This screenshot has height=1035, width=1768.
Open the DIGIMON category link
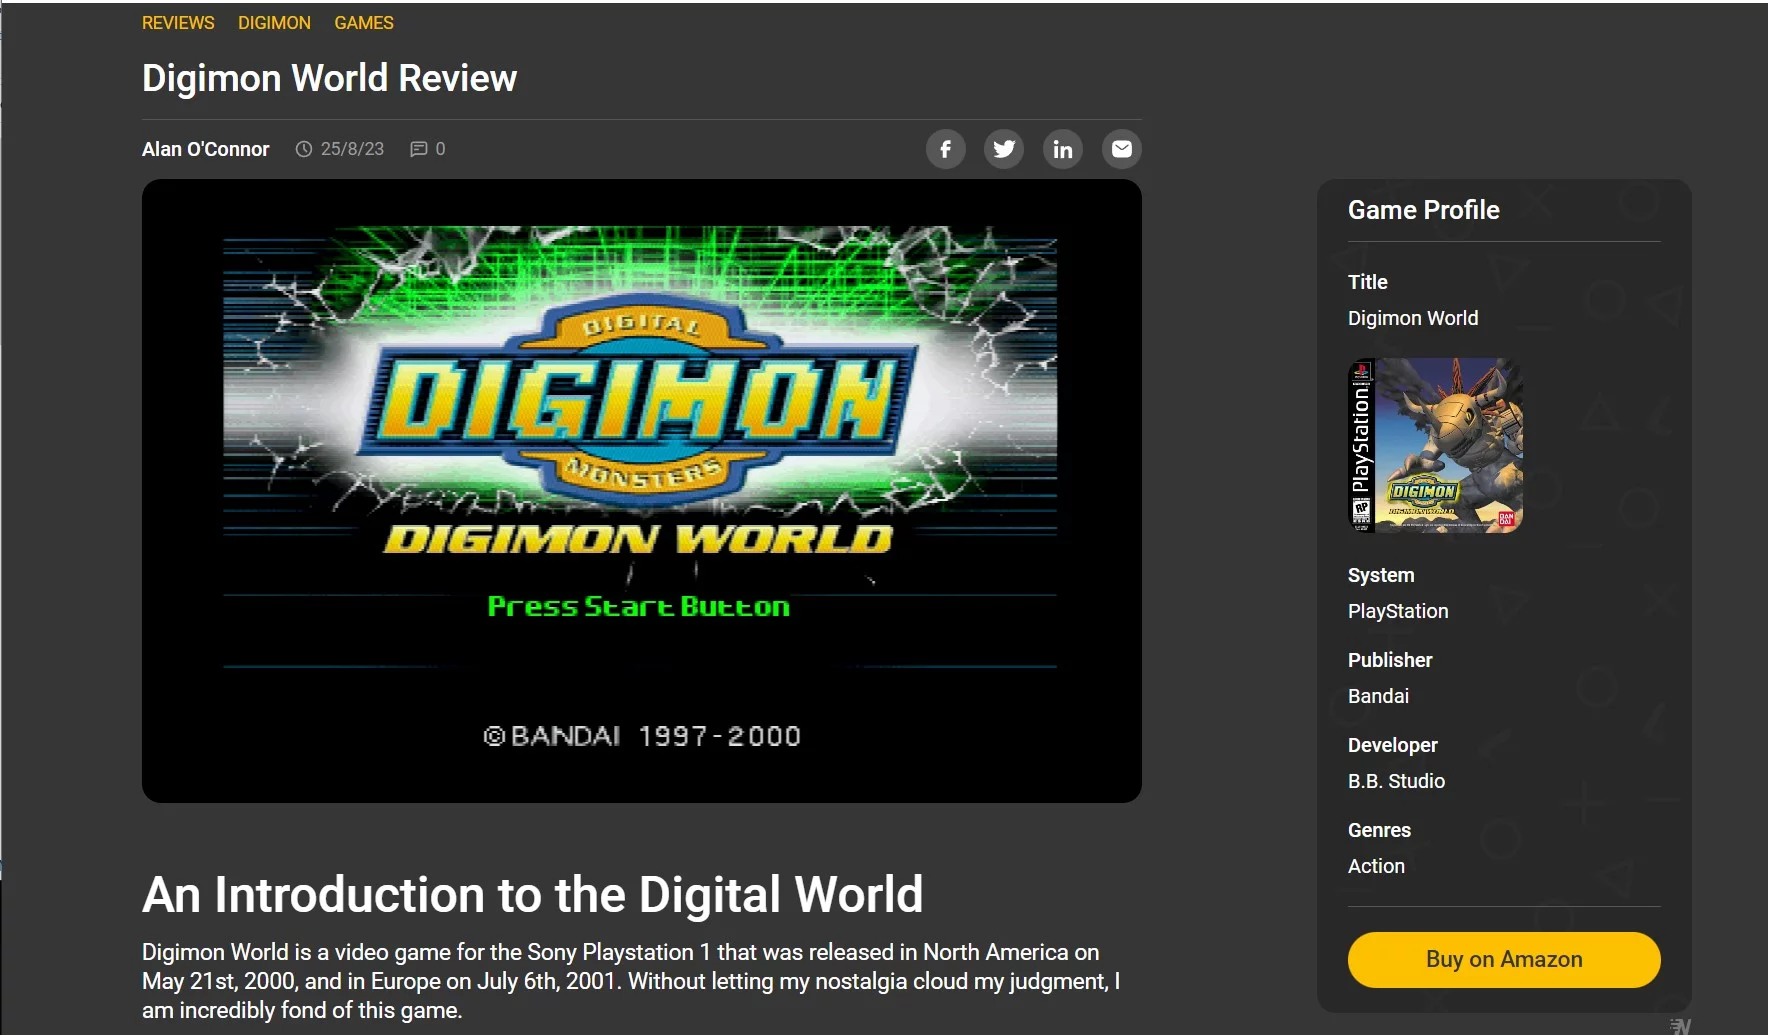[274, 23]
